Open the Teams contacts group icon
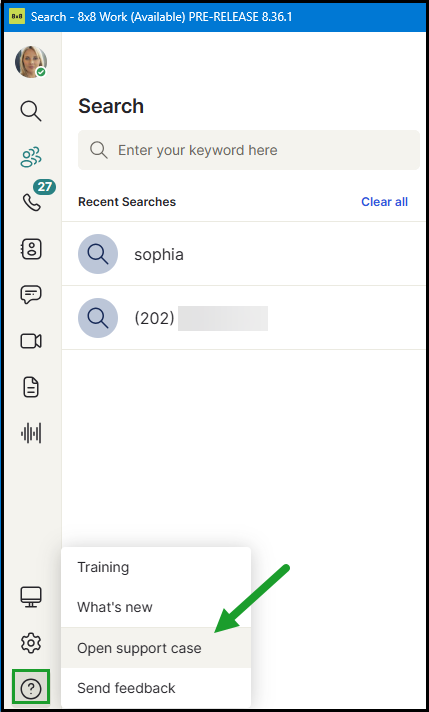The image size is (429, 712). (x=31, y=157)
